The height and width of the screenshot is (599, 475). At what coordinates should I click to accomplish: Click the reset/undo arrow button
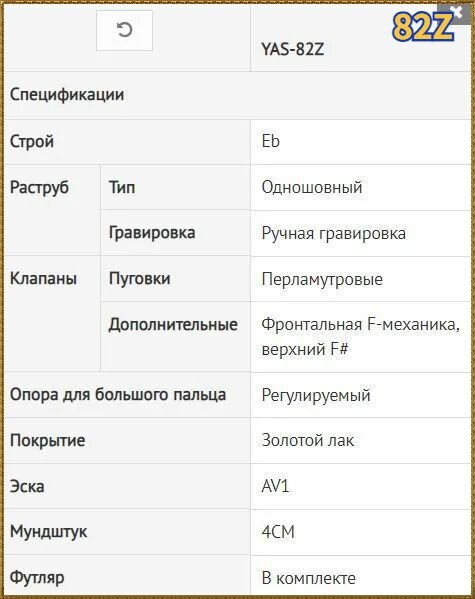coord(124,30)
